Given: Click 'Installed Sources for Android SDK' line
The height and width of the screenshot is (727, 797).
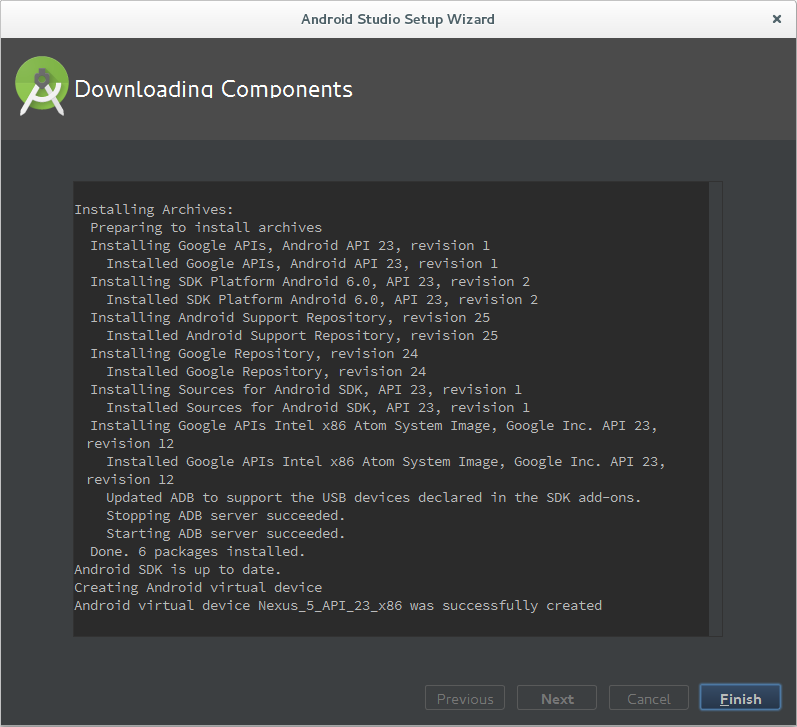Looking at the screenshot, I should pyautogui.click(x=318, y=408).
